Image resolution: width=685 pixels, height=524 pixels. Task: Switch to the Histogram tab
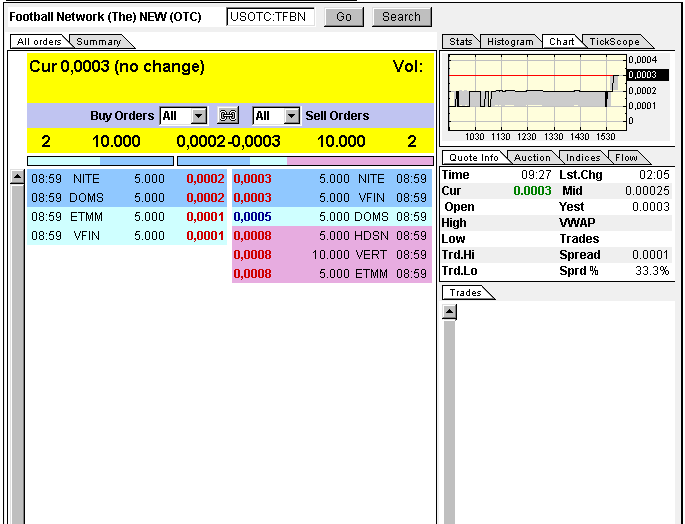pyautogui.click(x=510, y=42)
